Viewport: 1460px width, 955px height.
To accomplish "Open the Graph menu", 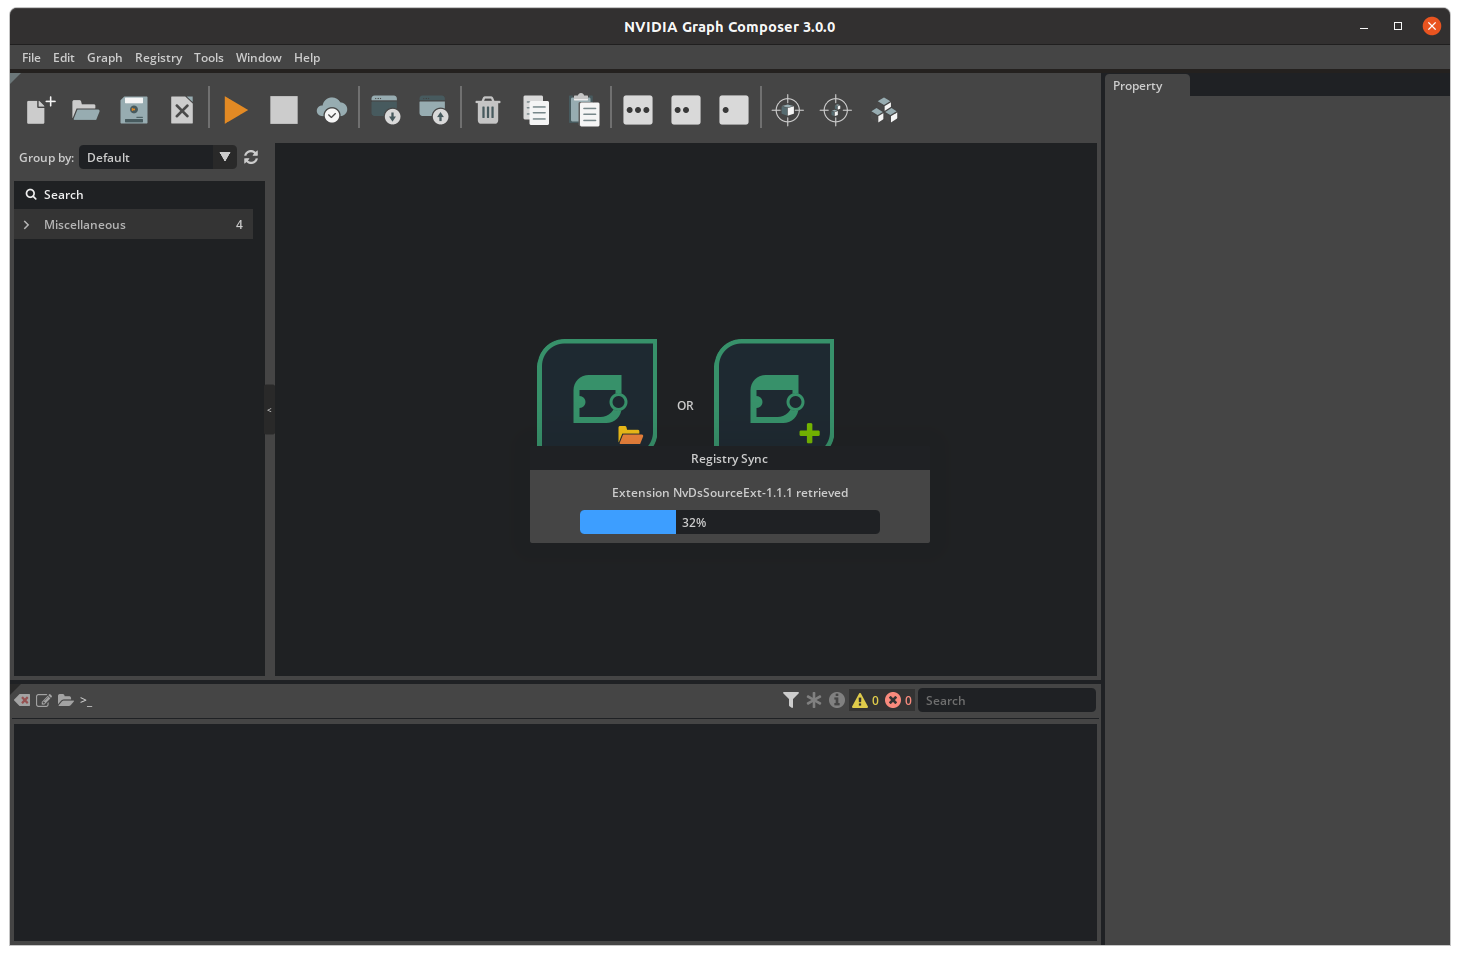I will pyautogui.click(x=104, y=58).
